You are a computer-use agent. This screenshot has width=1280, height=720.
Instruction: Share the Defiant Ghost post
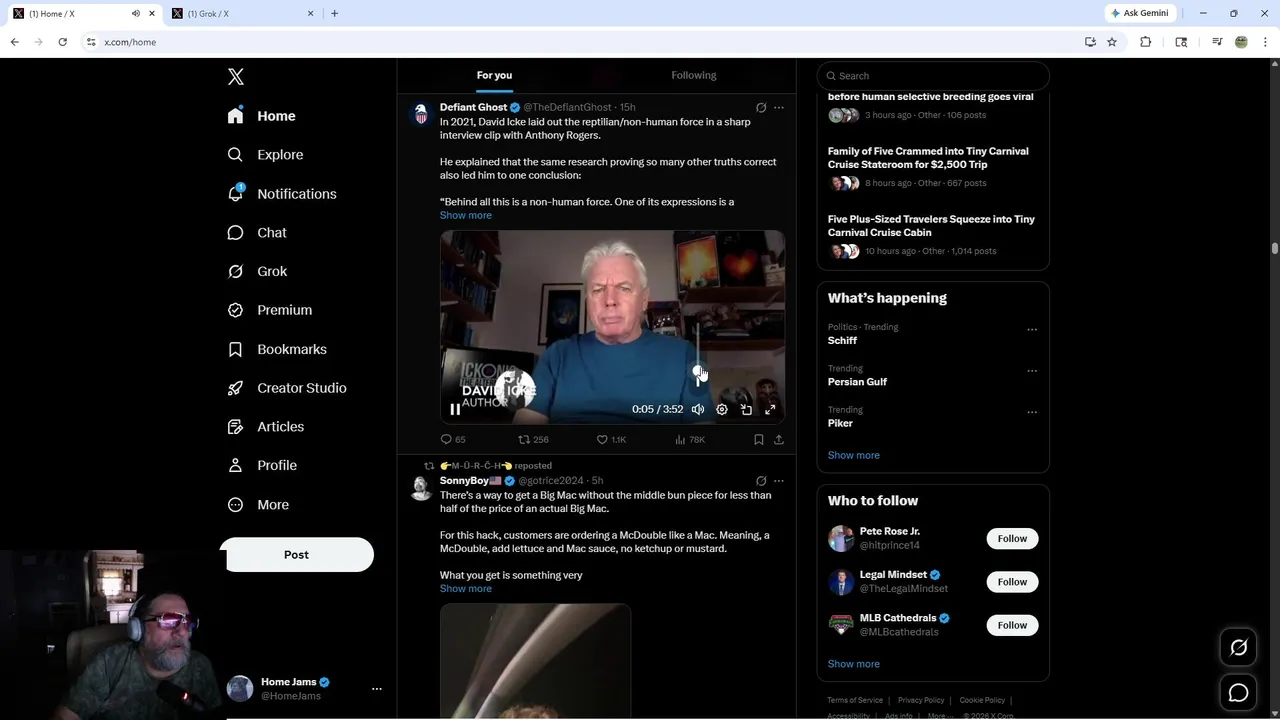(x=779, y=439)
